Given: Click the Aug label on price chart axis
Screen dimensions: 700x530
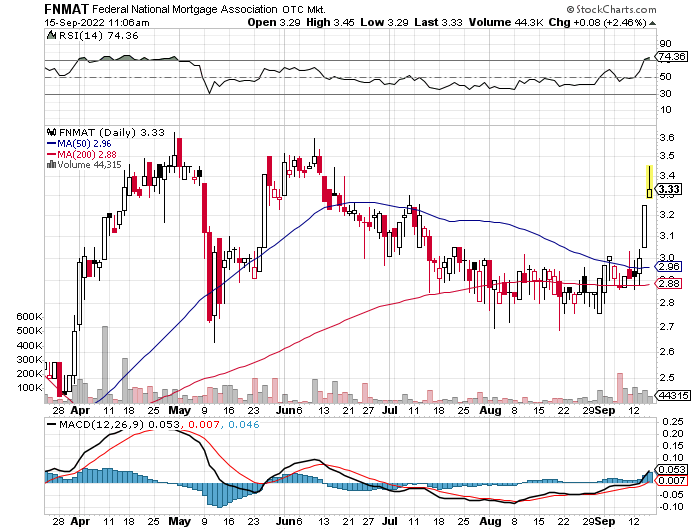Looking at the screenshot, I should coord(490,410).
